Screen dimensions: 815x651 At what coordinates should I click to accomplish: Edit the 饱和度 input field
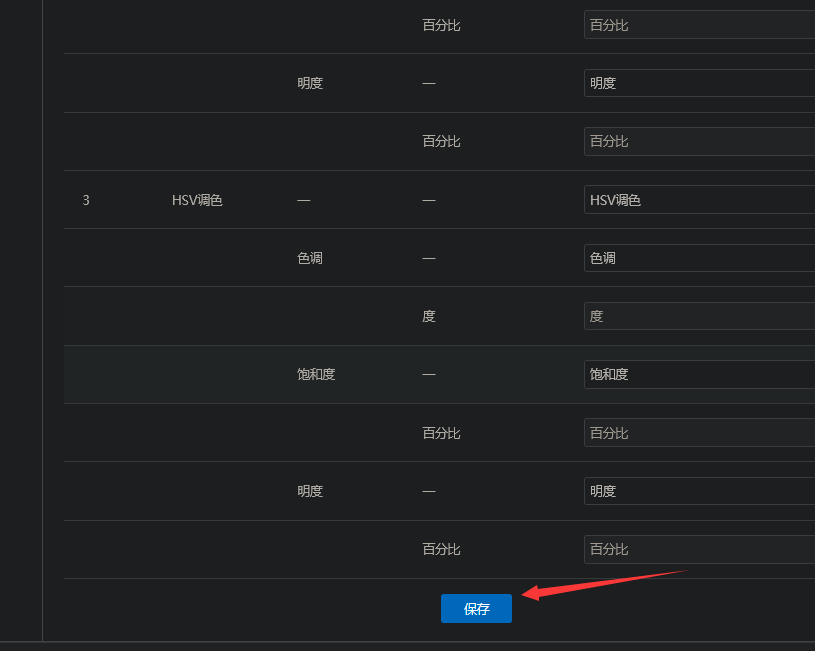click(700, 374)
